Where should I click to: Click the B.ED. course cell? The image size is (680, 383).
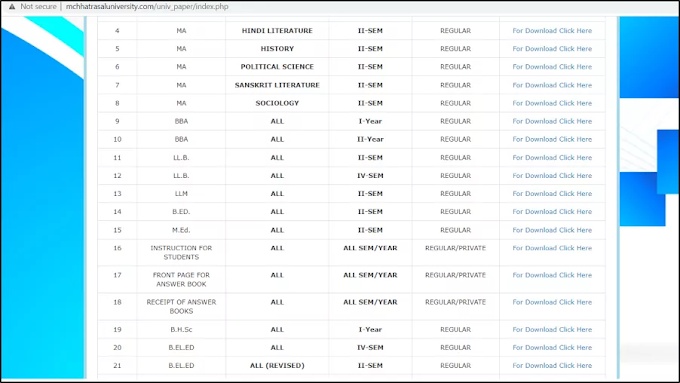click(x=181, y=212)
